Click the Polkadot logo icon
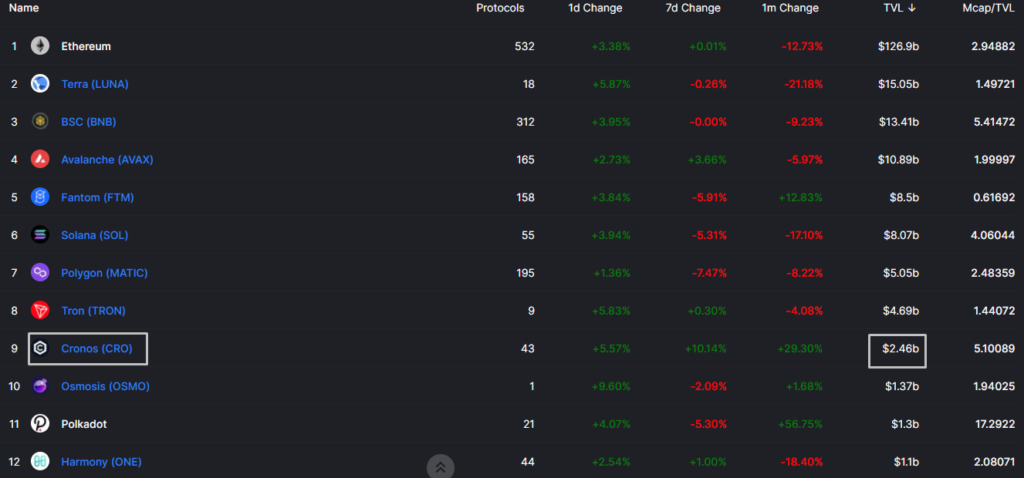Viewport: 1024px width, 478px height. (40, 424)
